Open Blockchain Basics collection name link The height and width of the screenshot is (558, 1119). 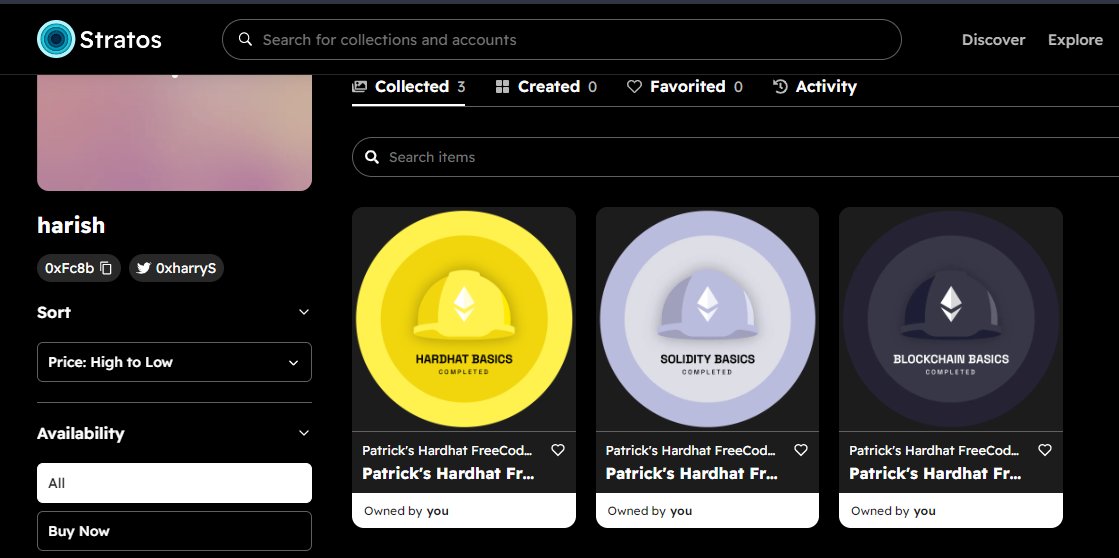[x=934, y=450]
